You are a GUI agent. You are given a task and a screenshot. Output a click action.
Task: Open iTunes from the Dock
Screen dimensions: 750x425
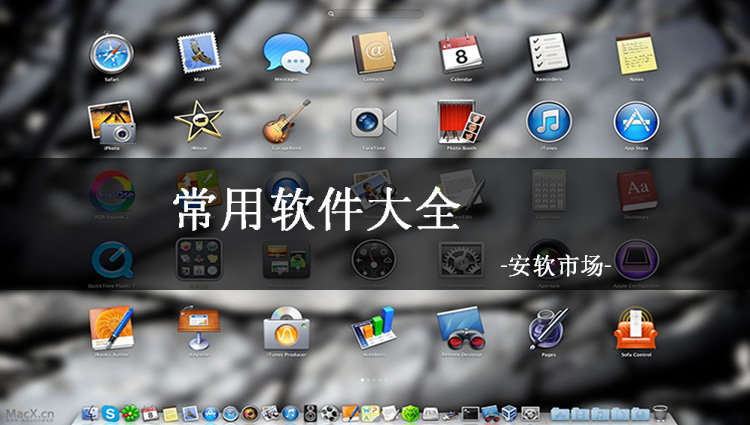[290, 414]
